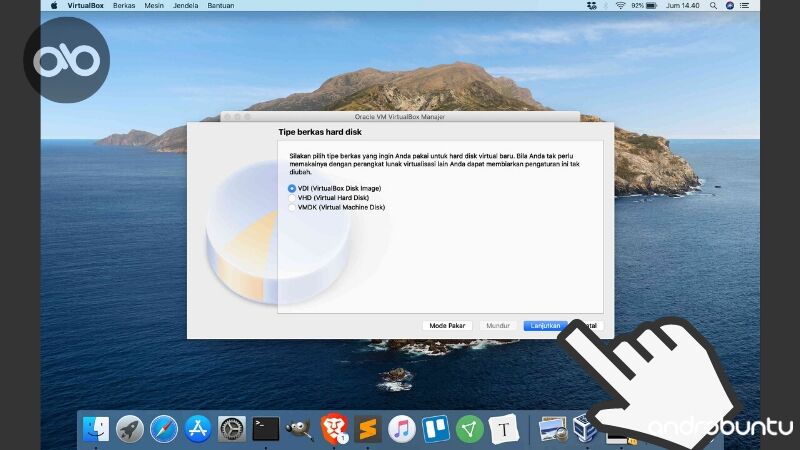Image resolution: width=800 pixels, height=450 pixels.
Task: Open Finder from the dock
Action: (x=96, y=429)
